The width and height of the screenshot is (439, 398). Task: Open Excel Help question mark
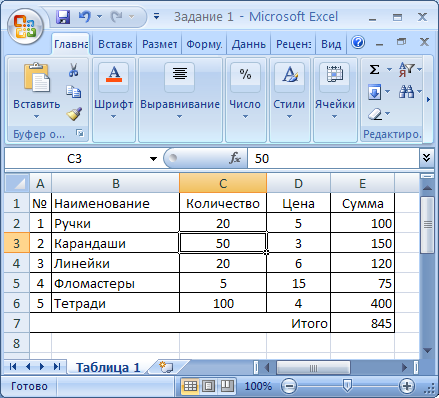click(358, 43)
